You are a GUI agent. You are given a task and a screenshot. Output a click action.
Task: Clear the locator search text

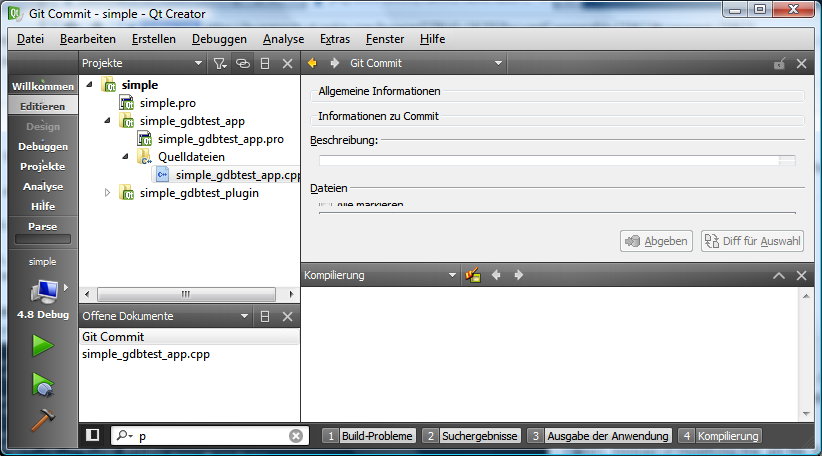[x=296, y=436]
